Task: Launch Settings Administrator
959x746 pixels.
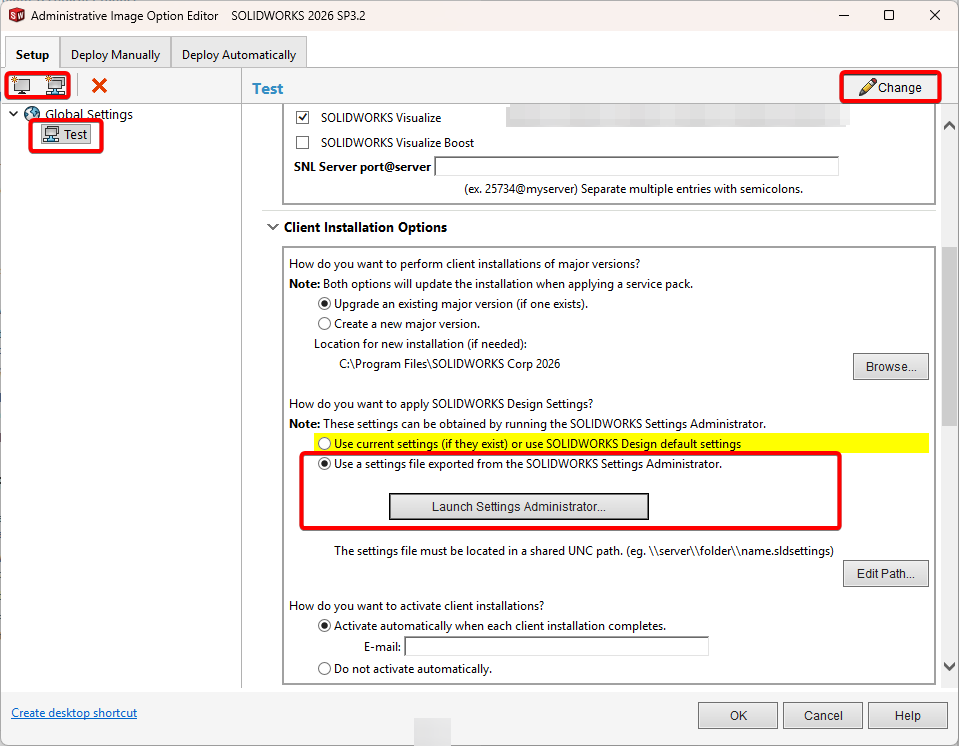Action: (x=519, y=507)
